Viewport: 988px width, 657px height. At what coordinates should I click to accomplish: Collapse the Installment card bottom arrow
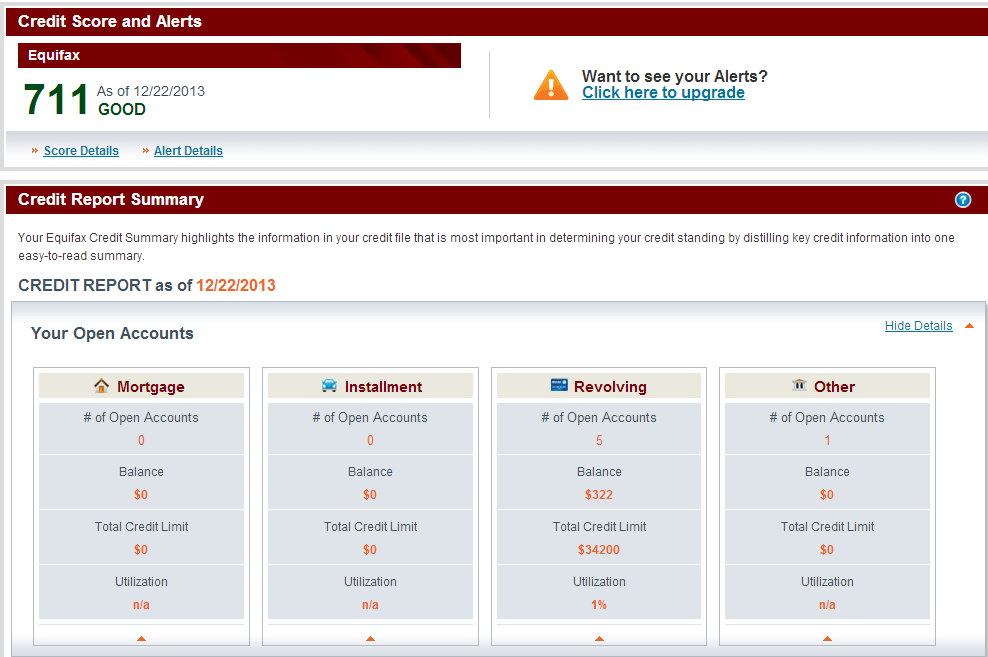(370, 638)
